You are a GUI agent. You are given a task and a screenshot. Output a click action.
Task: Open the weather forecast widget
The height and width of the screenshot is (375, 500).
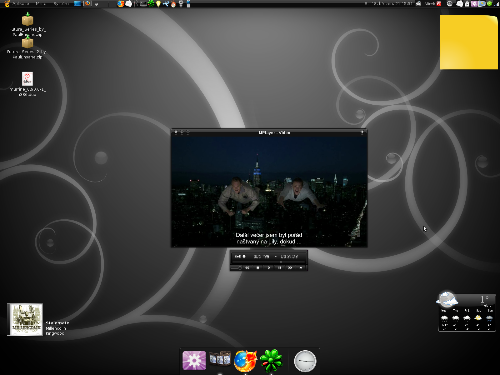coord(466,312)
